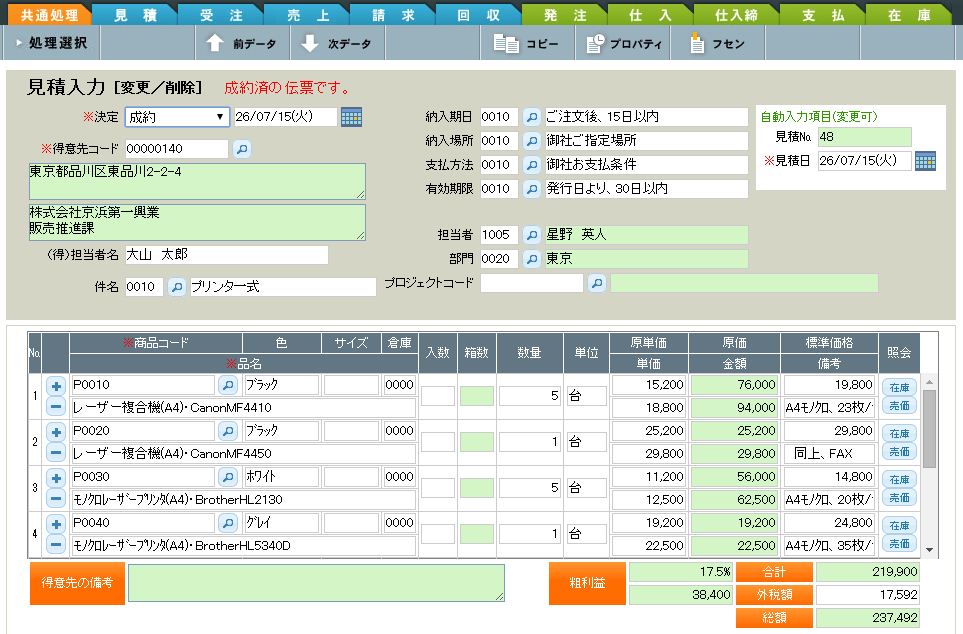This screenshot has height=634, width=963.
Task: Click quantity field of row P0010
Action: (529, 396)
